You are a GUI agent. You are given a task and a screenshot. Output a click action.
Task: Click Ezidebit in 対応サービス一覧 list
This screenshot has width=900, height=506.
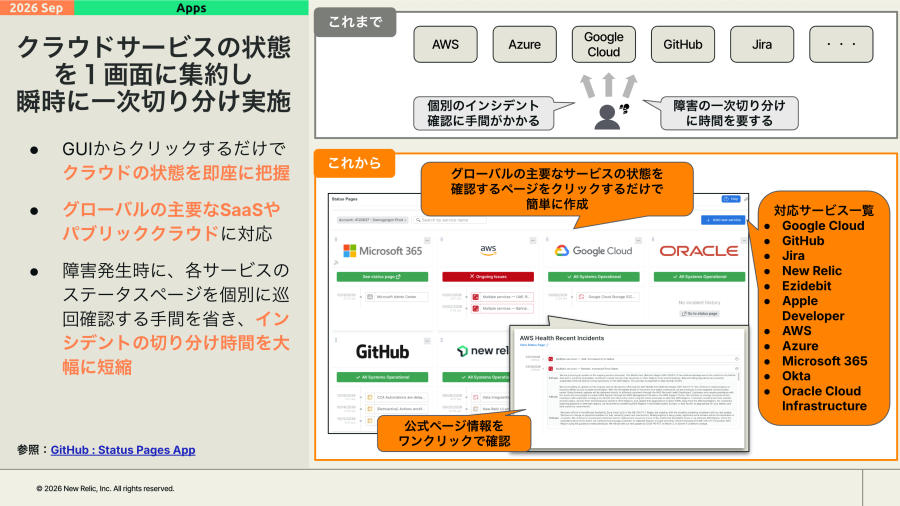pos(806,286)
